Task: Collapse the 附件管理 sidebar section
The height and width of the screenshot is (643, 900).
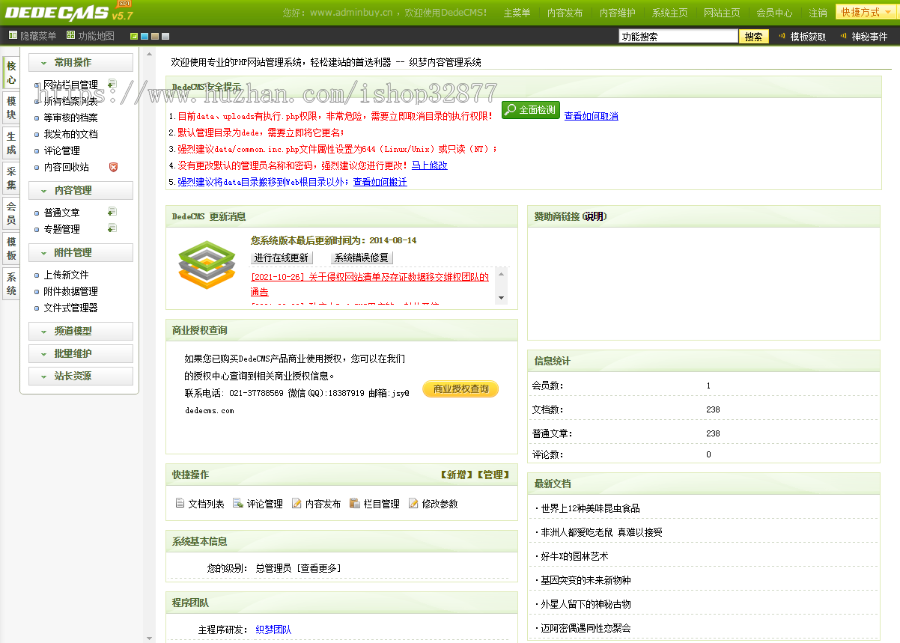Action: (80, 253)
